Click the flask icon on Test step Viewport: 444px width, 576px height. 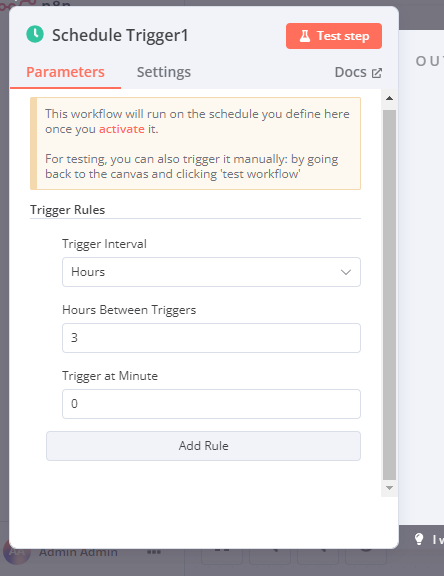[x=305, y=36]
